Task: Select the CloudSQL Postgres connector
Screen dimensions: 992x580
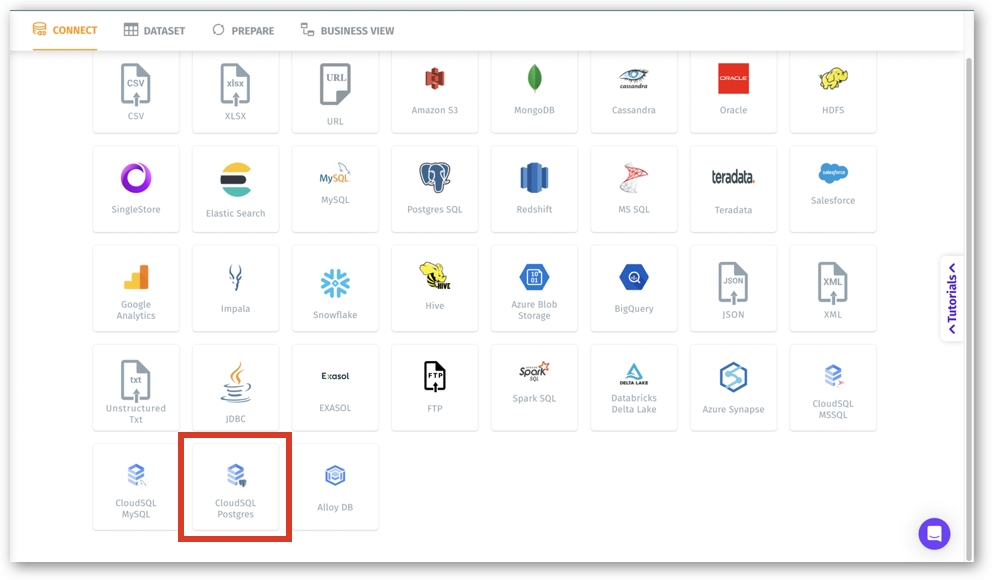Action: 235,487
